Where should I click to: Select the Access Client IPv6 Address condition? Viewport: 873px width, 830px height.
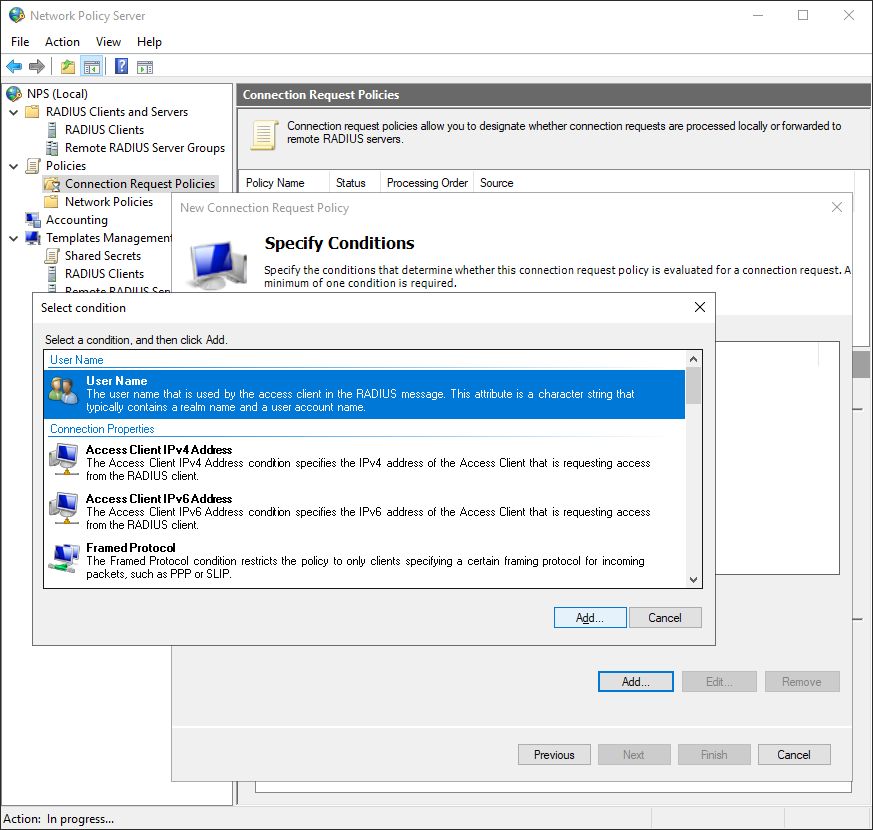click(x=365, y=512)
